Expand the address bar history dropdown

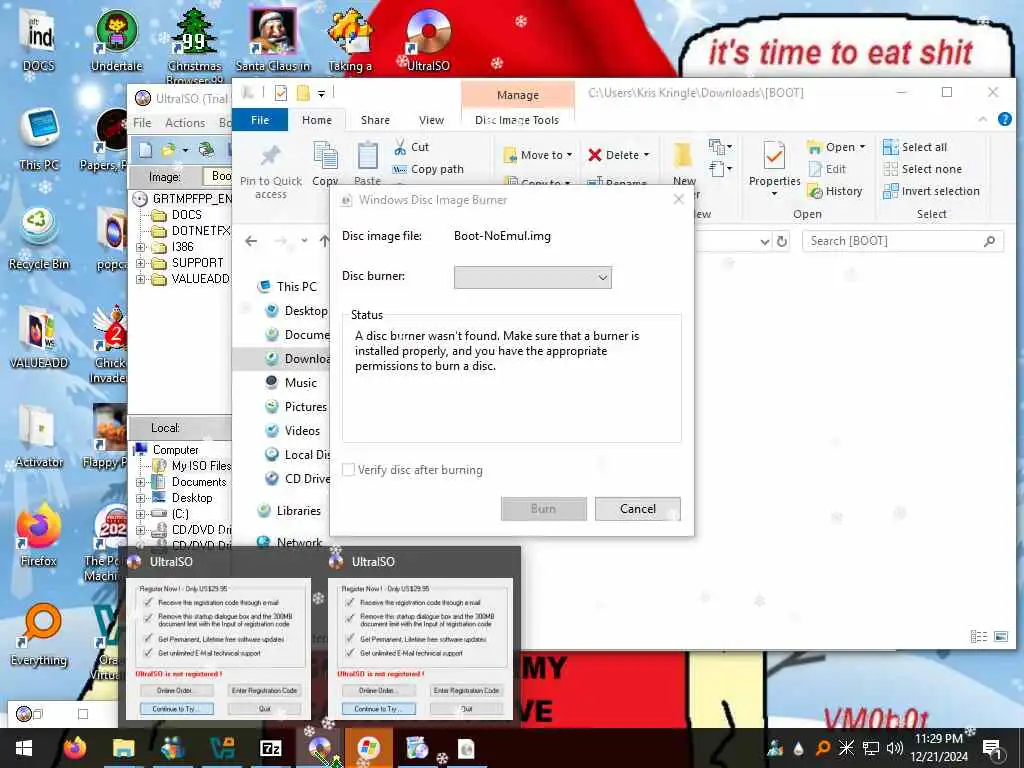pyautogui.click(x=765, y=242)
